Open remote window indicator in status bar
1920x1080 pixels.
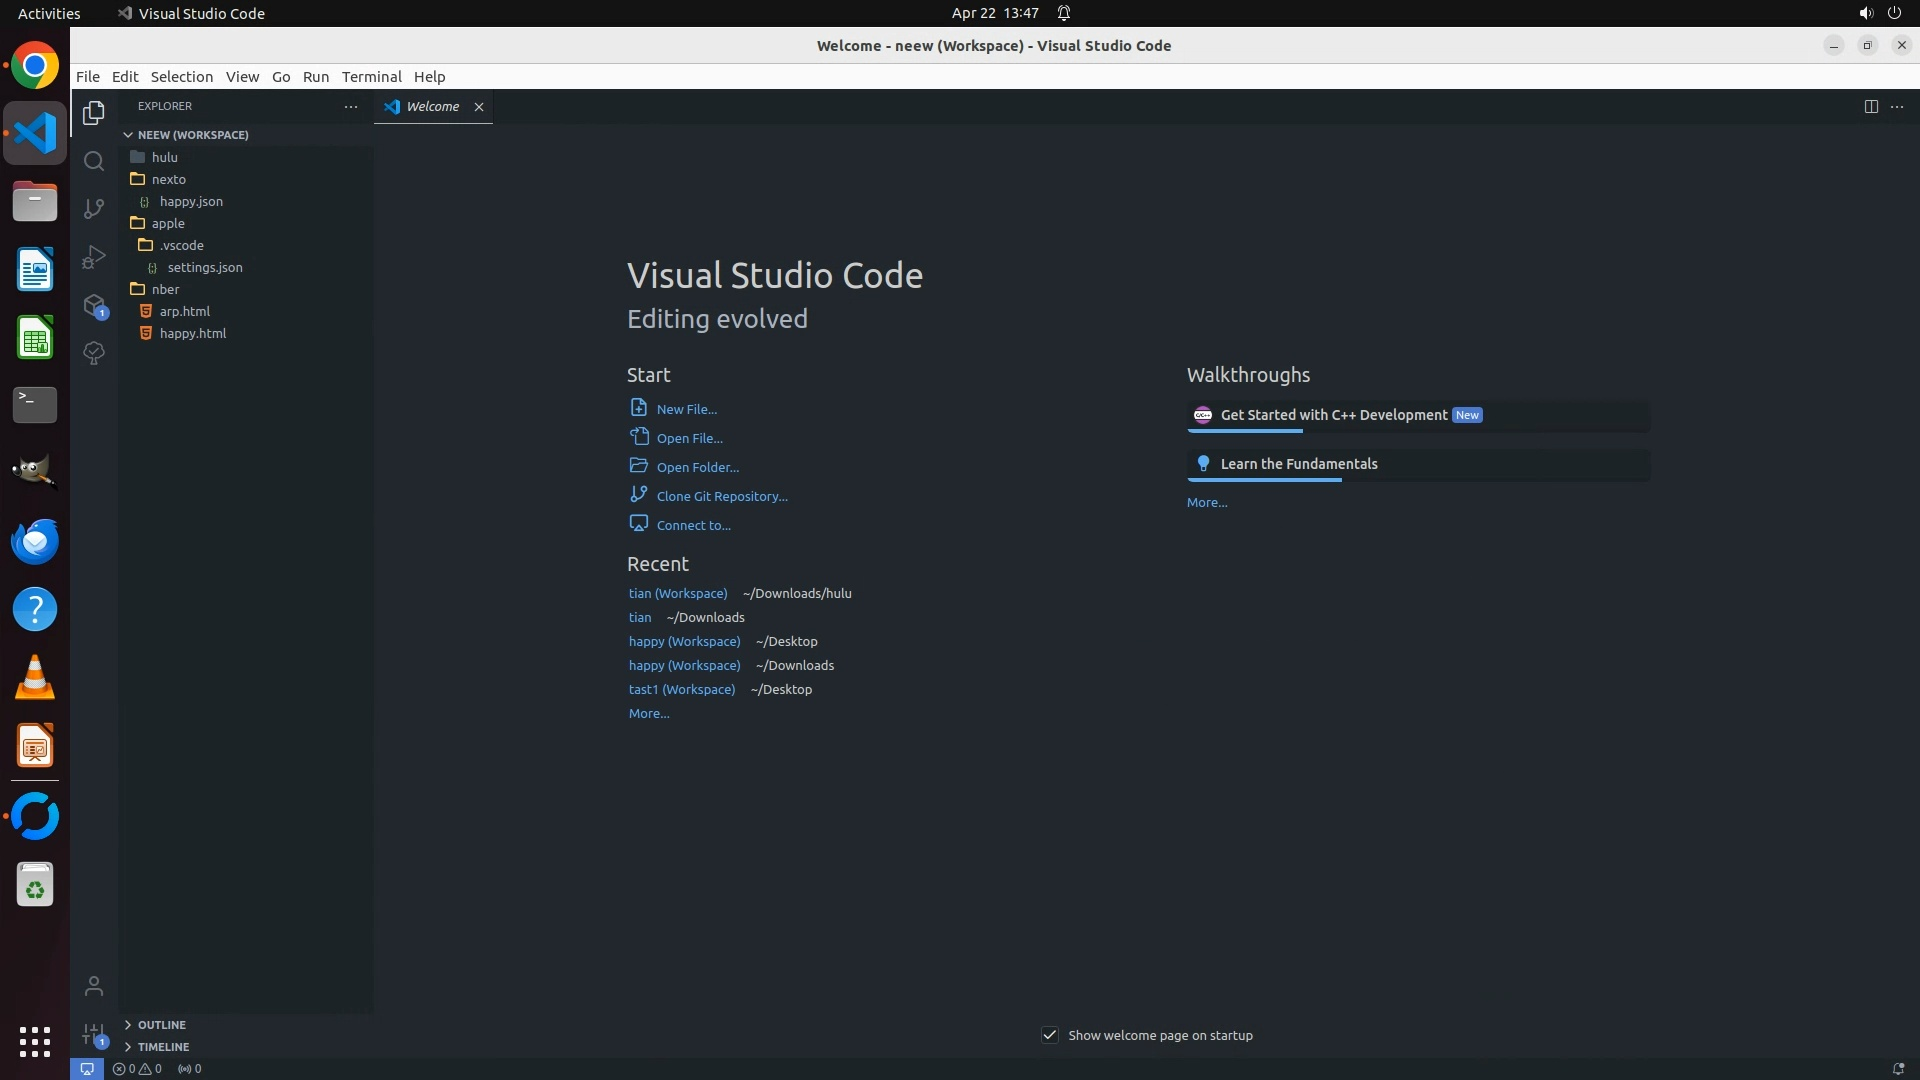87,1068
